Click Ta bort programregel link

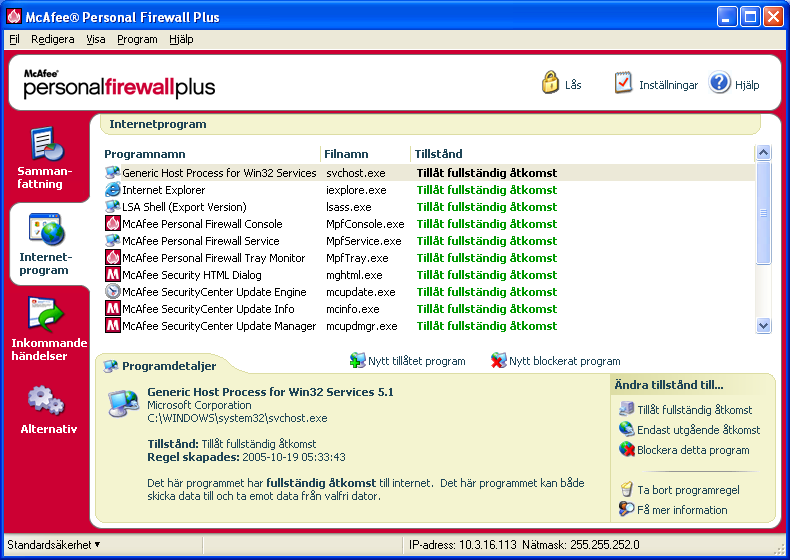pos(688,490)
